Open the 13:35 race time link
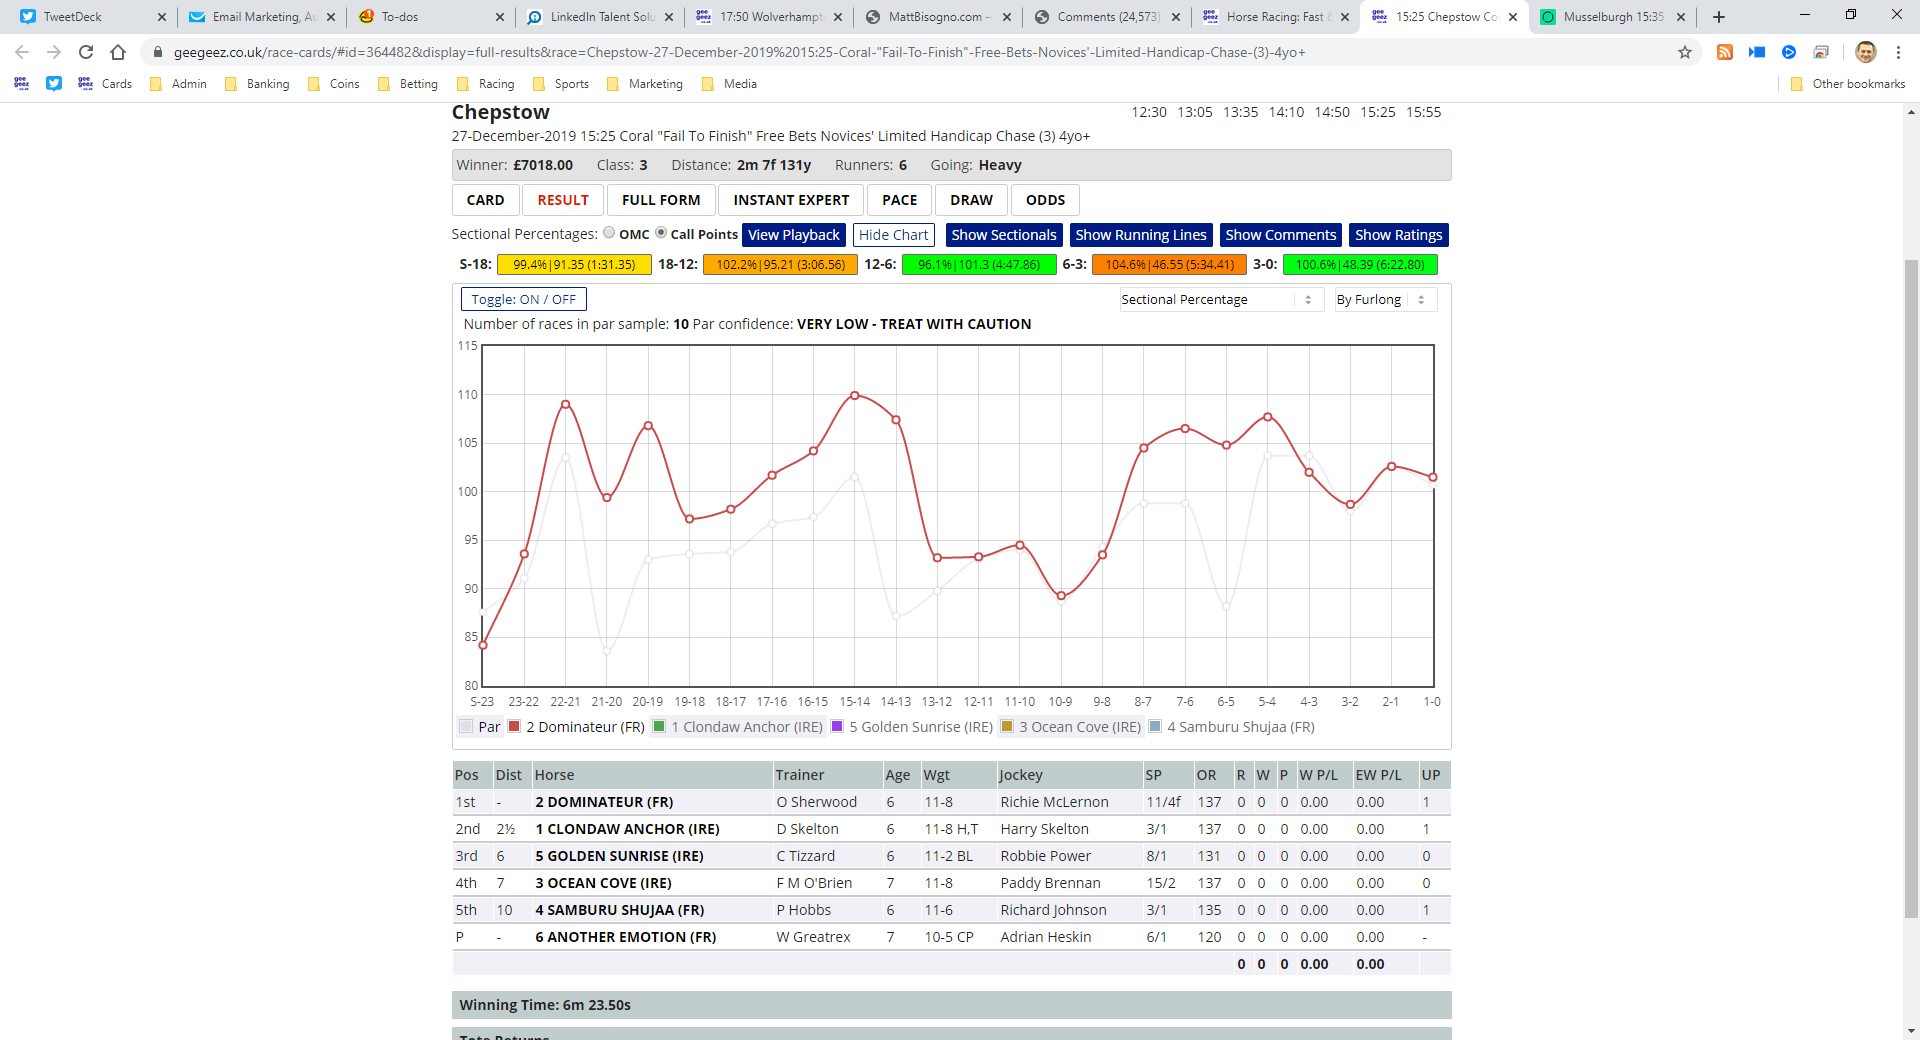Viewport: 1920px width, 1040px height. coord(1241,112)
